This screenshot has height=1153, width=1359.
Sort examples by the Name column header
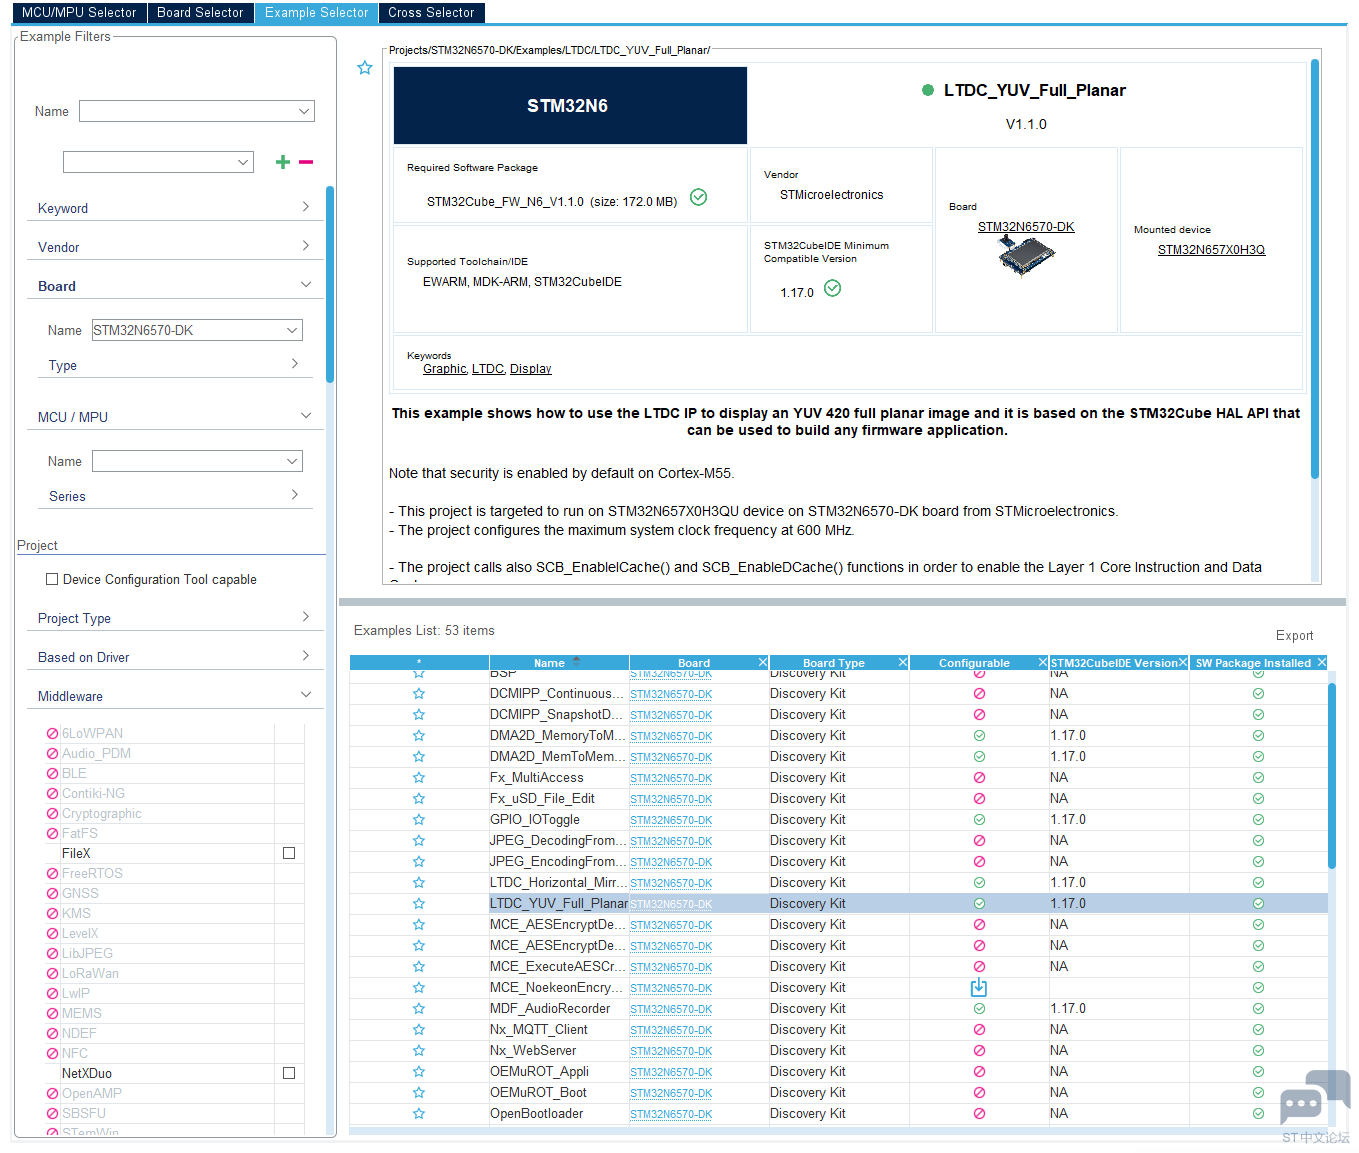click(559, 663)
